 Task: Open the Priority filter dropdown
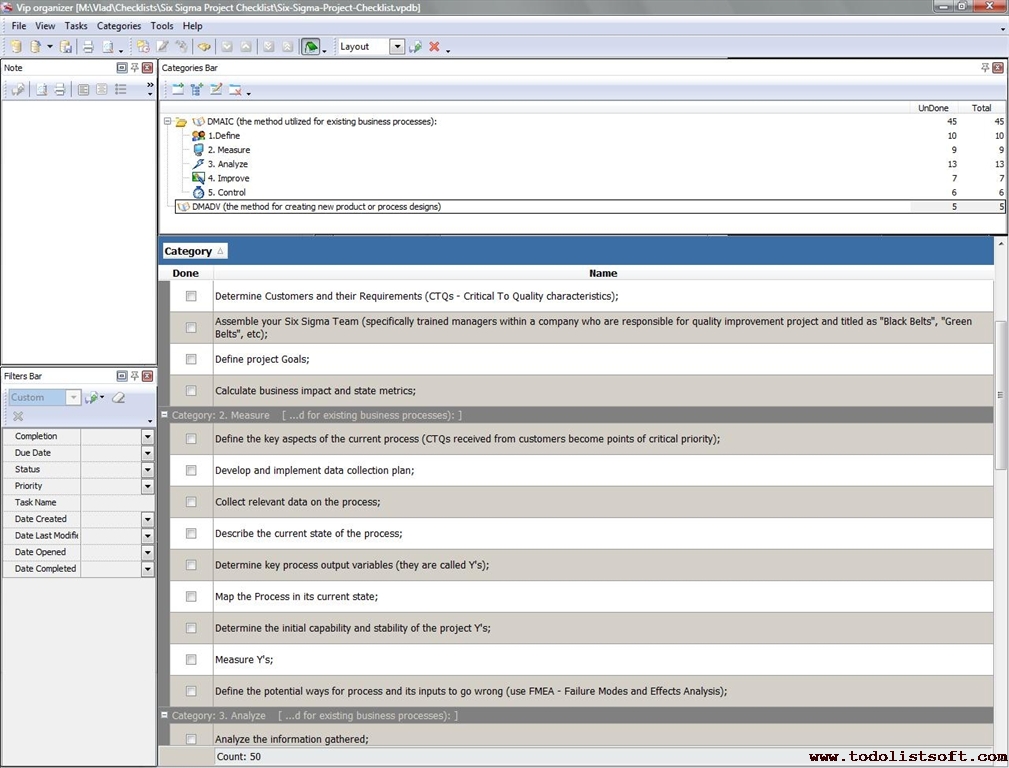tap(148, 486)
